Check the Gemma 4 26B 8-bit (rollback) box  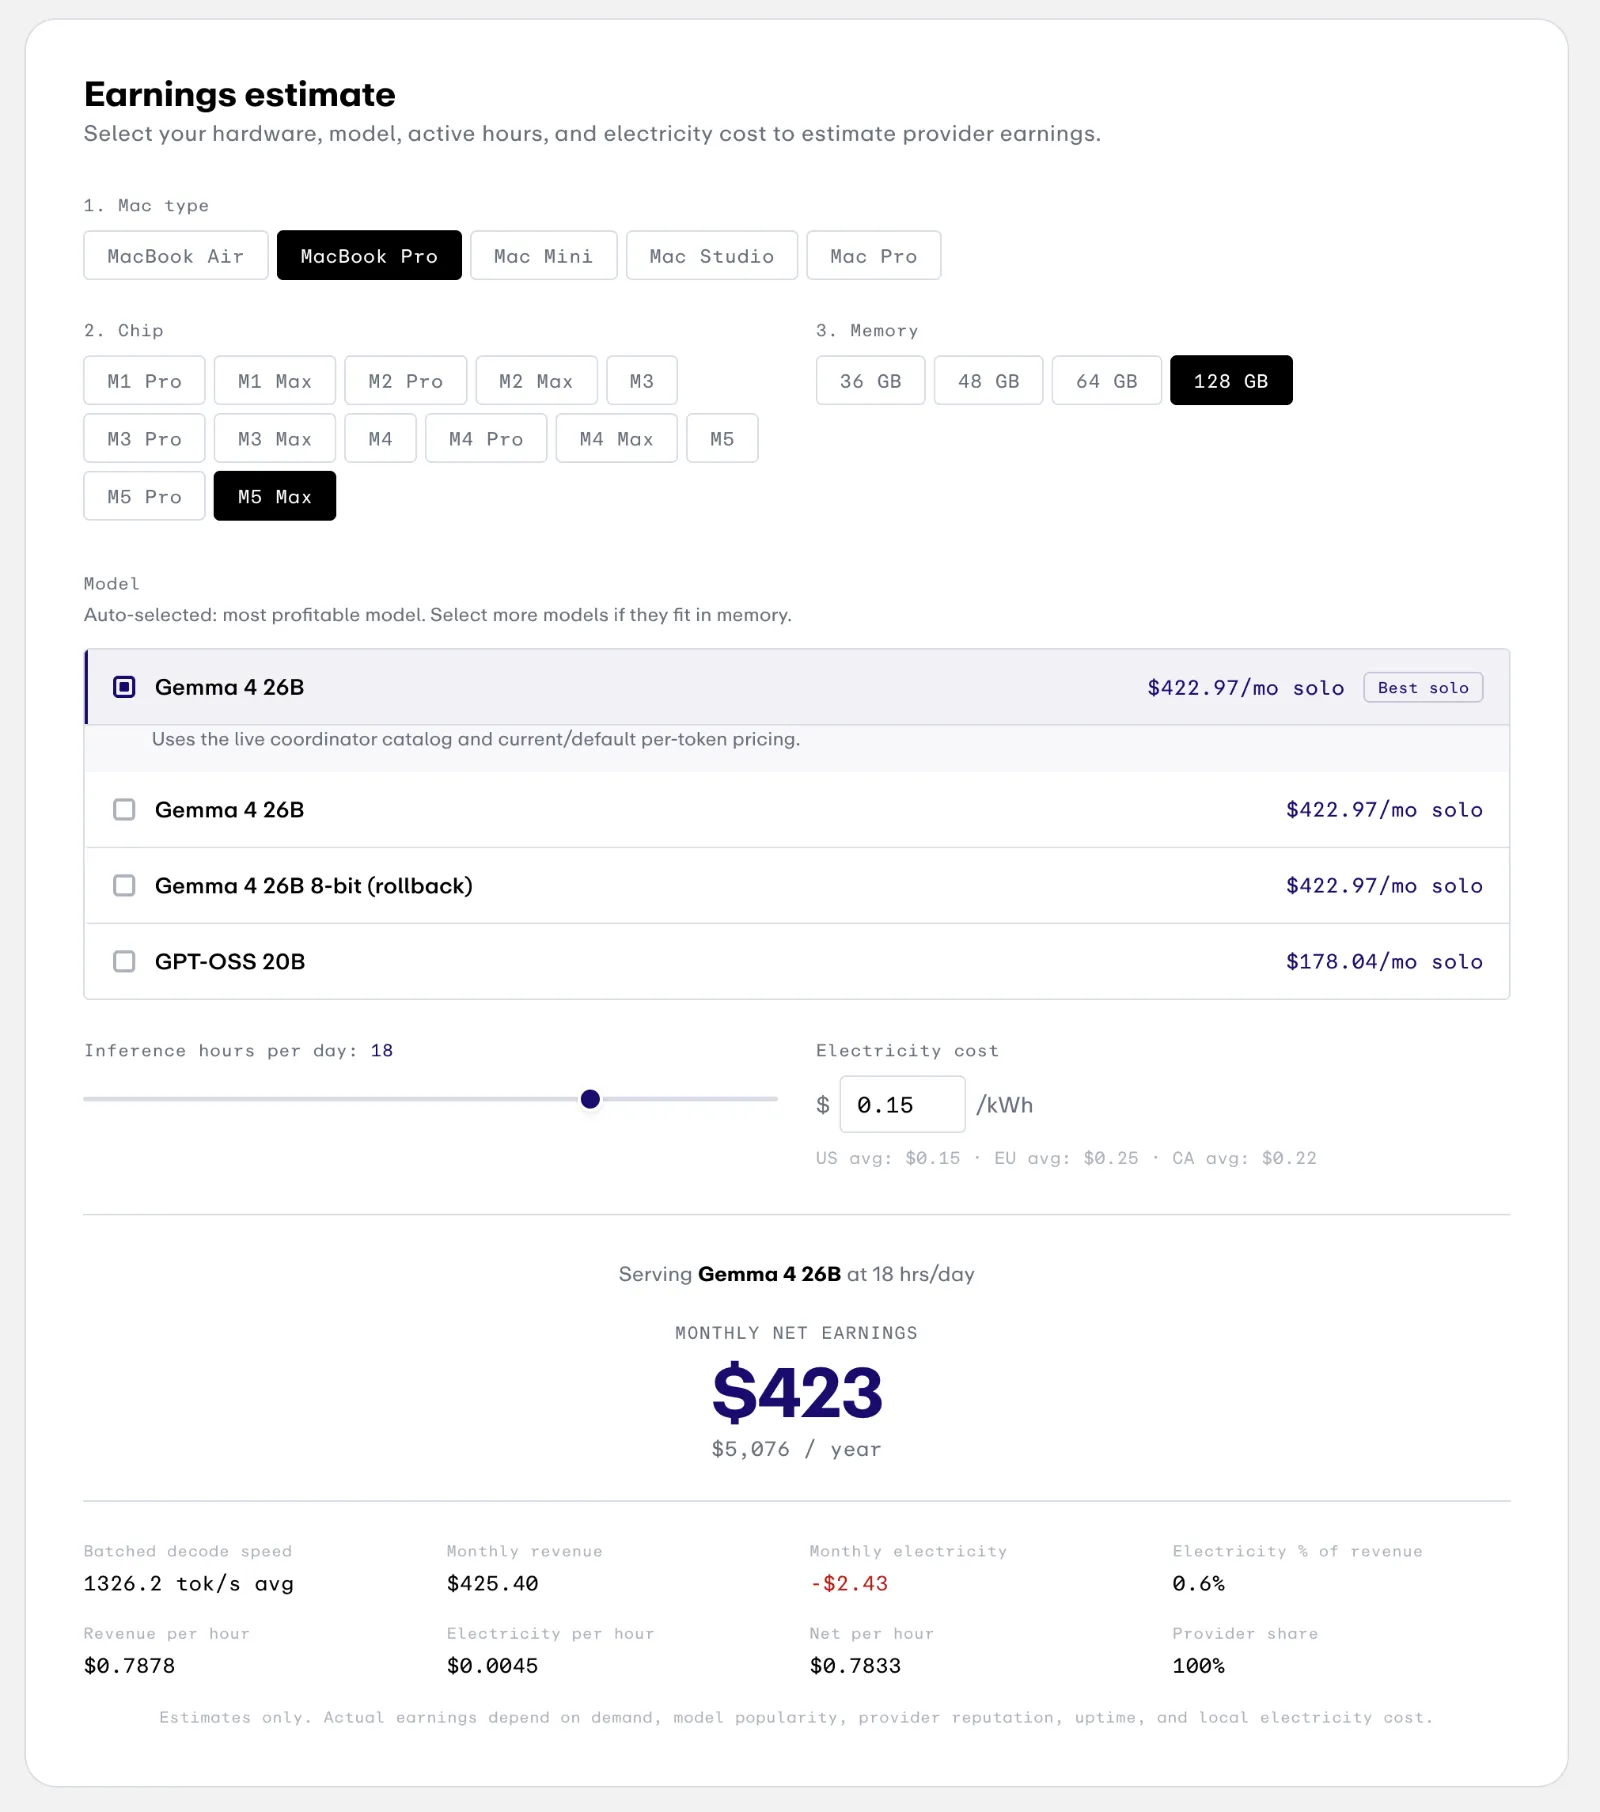tap(124, 886)
